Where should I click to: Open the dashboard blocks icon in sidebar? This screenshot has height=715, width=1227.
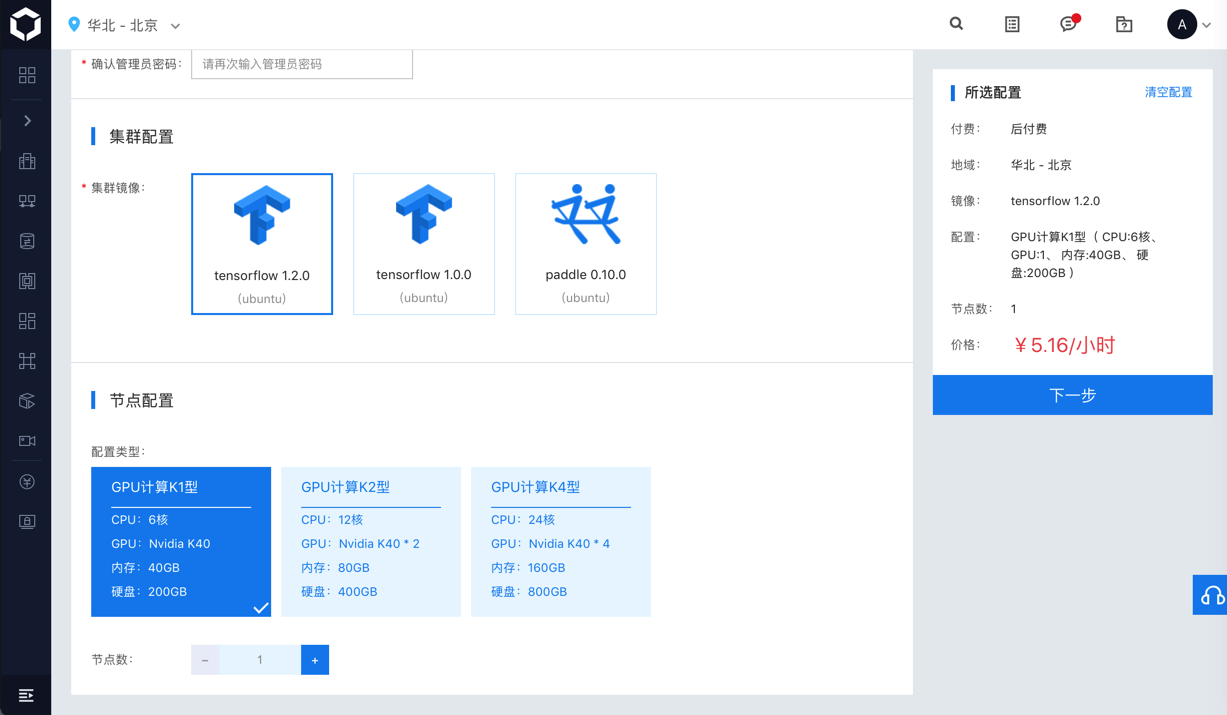coord(27,321)
